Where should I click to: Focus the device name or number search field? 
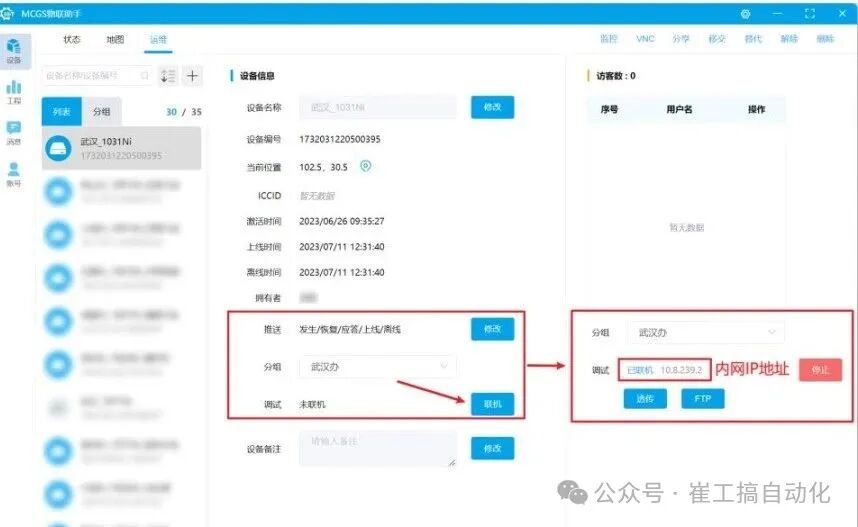[x=97, y=76]
